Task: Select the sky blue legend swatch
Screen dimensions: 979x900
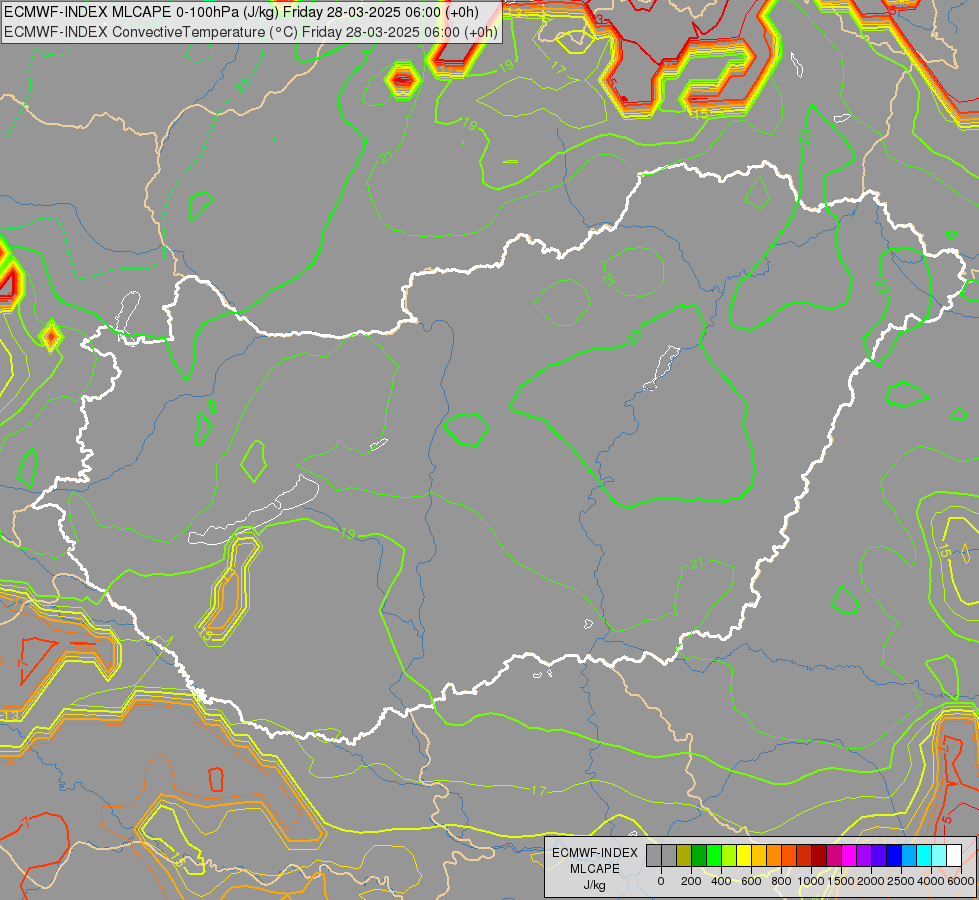Action: (910, 855)
